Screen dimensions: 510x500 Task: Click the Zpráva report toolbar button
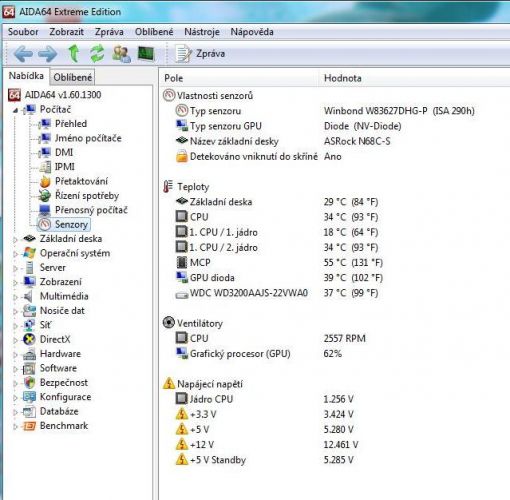click(x=200, y=54)
